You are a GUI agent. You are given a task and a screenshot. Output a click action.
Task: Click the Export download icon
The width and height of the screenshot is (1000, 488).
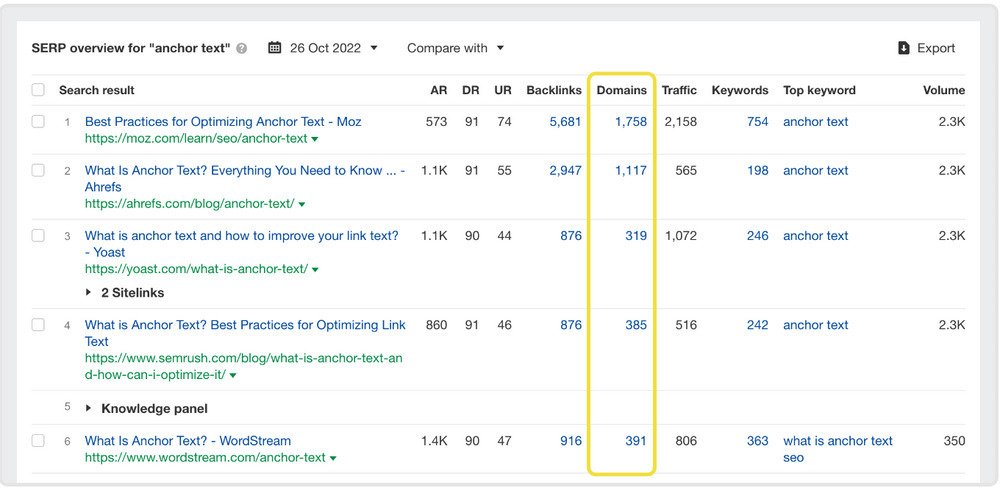pyautogui.click(x=904, y=48)
